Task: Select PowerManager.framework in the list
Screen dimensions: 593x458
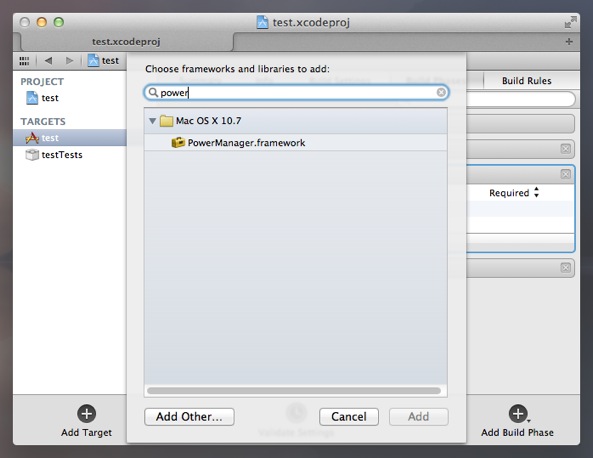Action: (x=295, y=143)
